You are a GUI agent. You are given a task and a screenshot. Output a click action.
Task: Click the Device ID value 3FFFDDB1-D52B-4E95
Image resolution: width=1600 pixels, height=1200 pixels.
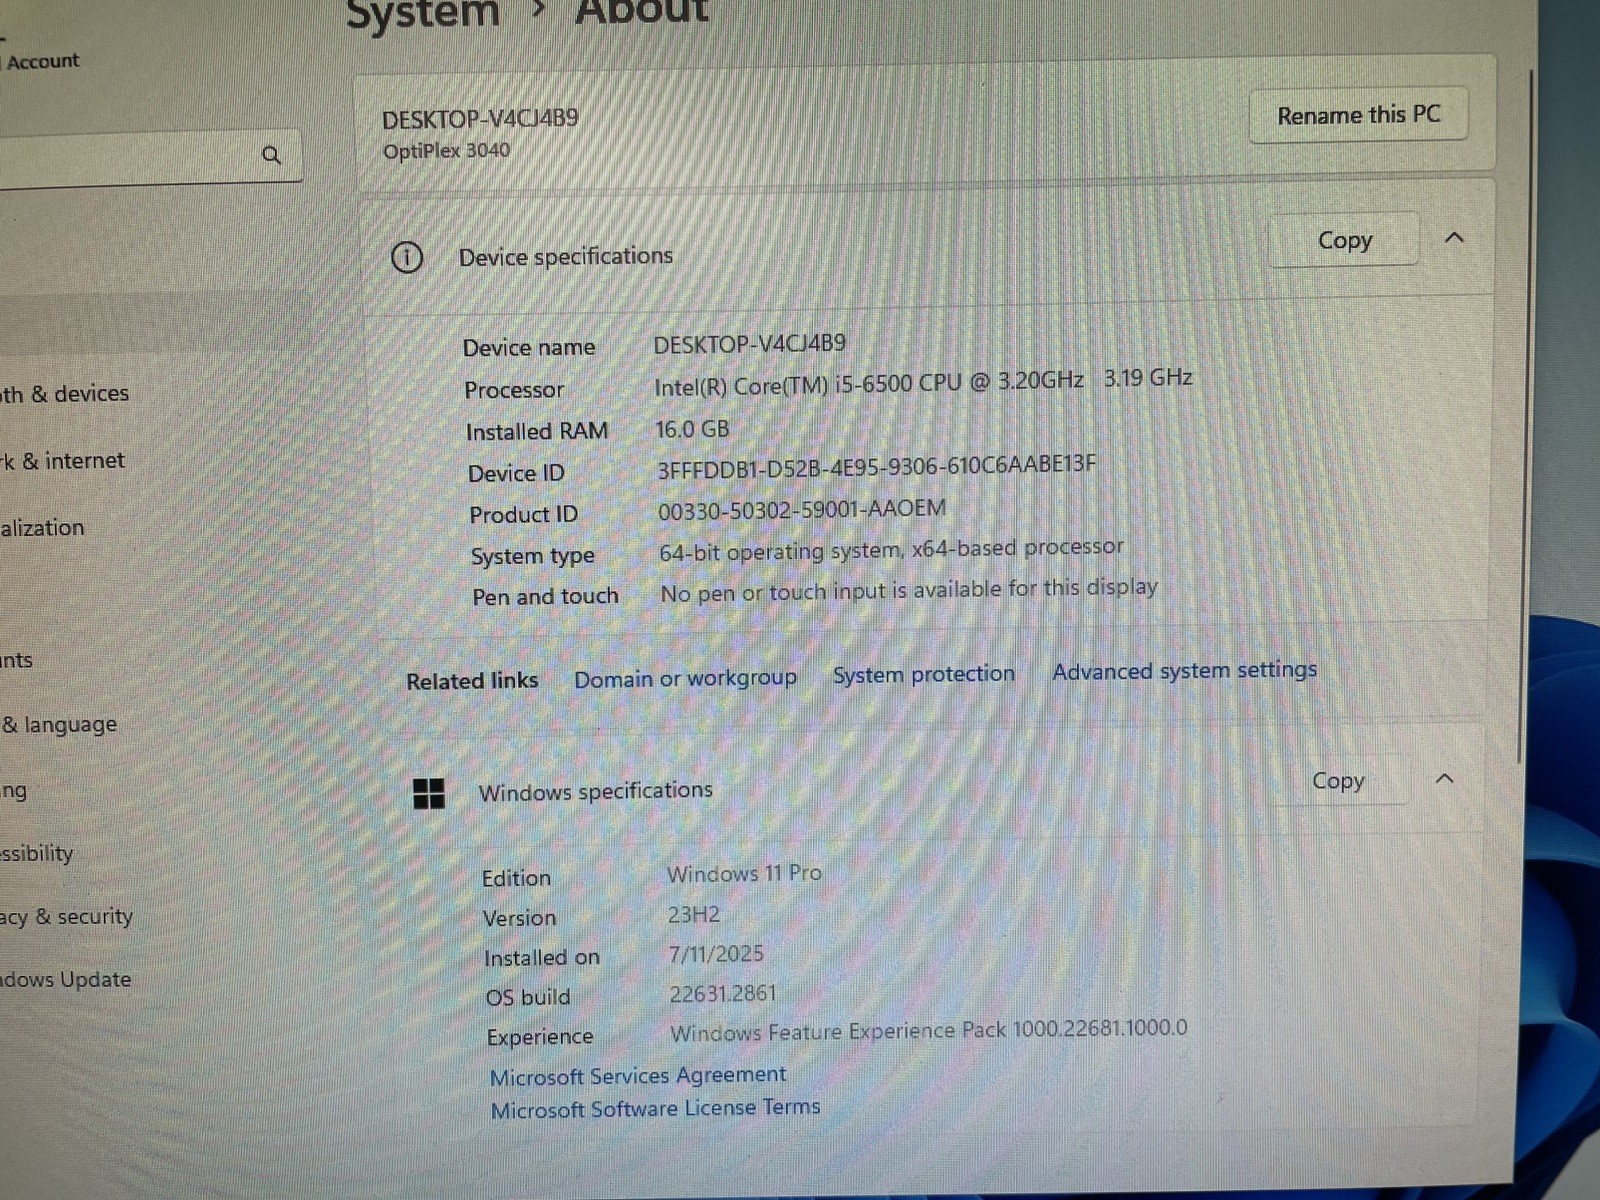coord(876,467)
